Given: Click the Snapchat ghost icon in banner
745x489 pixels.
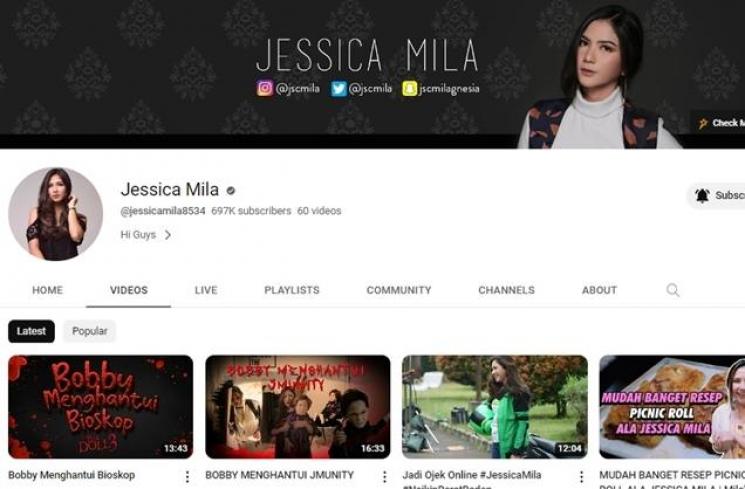Looking at the screenshot, I should point(410,88).
